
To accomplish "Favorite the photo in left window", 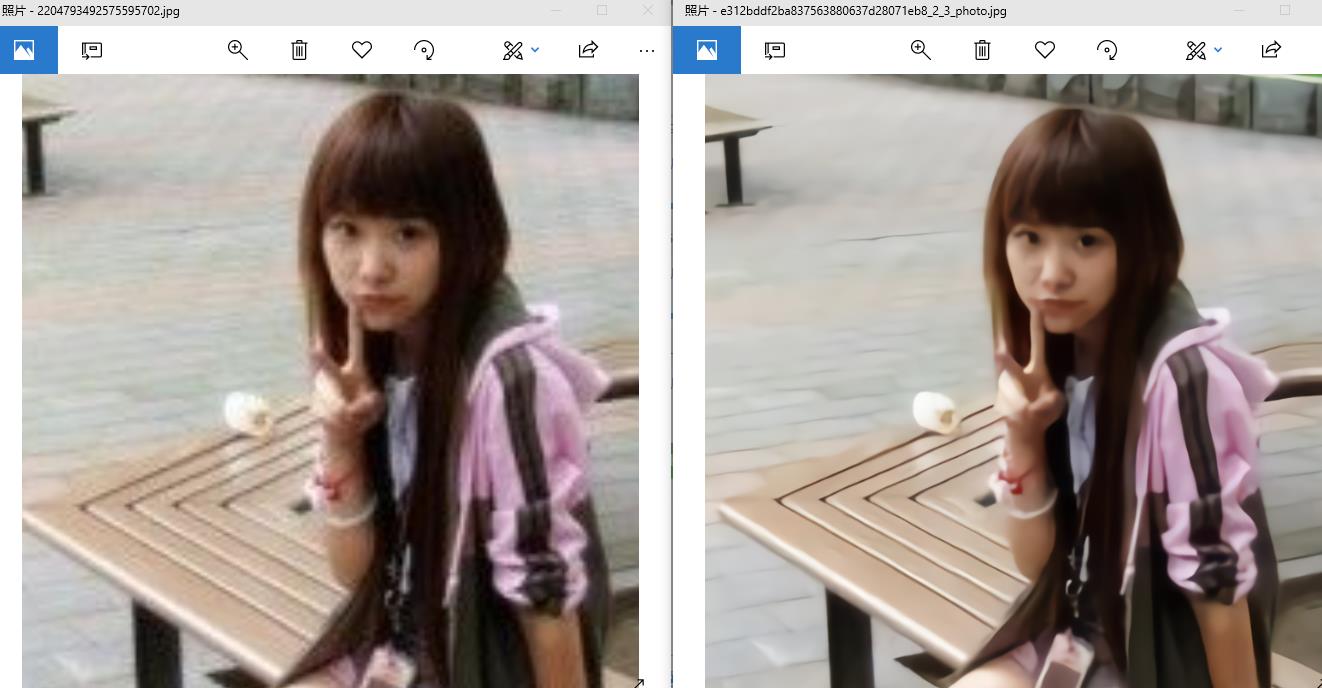I will click(362, 50).
